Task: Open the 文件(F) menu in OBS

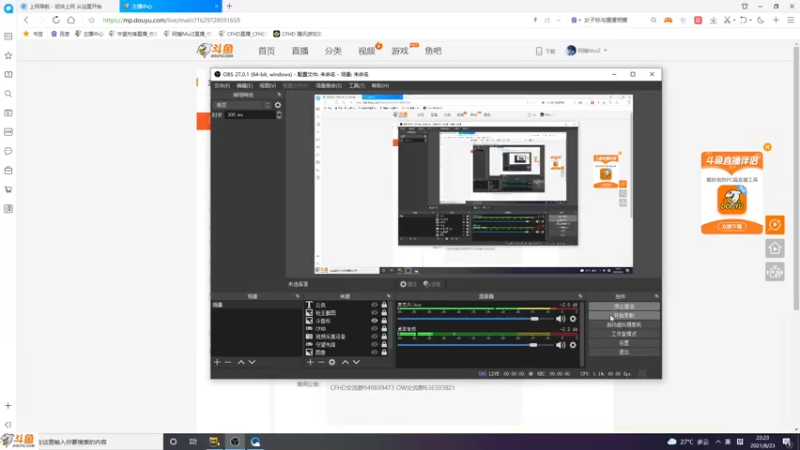Action: point(221,86)
